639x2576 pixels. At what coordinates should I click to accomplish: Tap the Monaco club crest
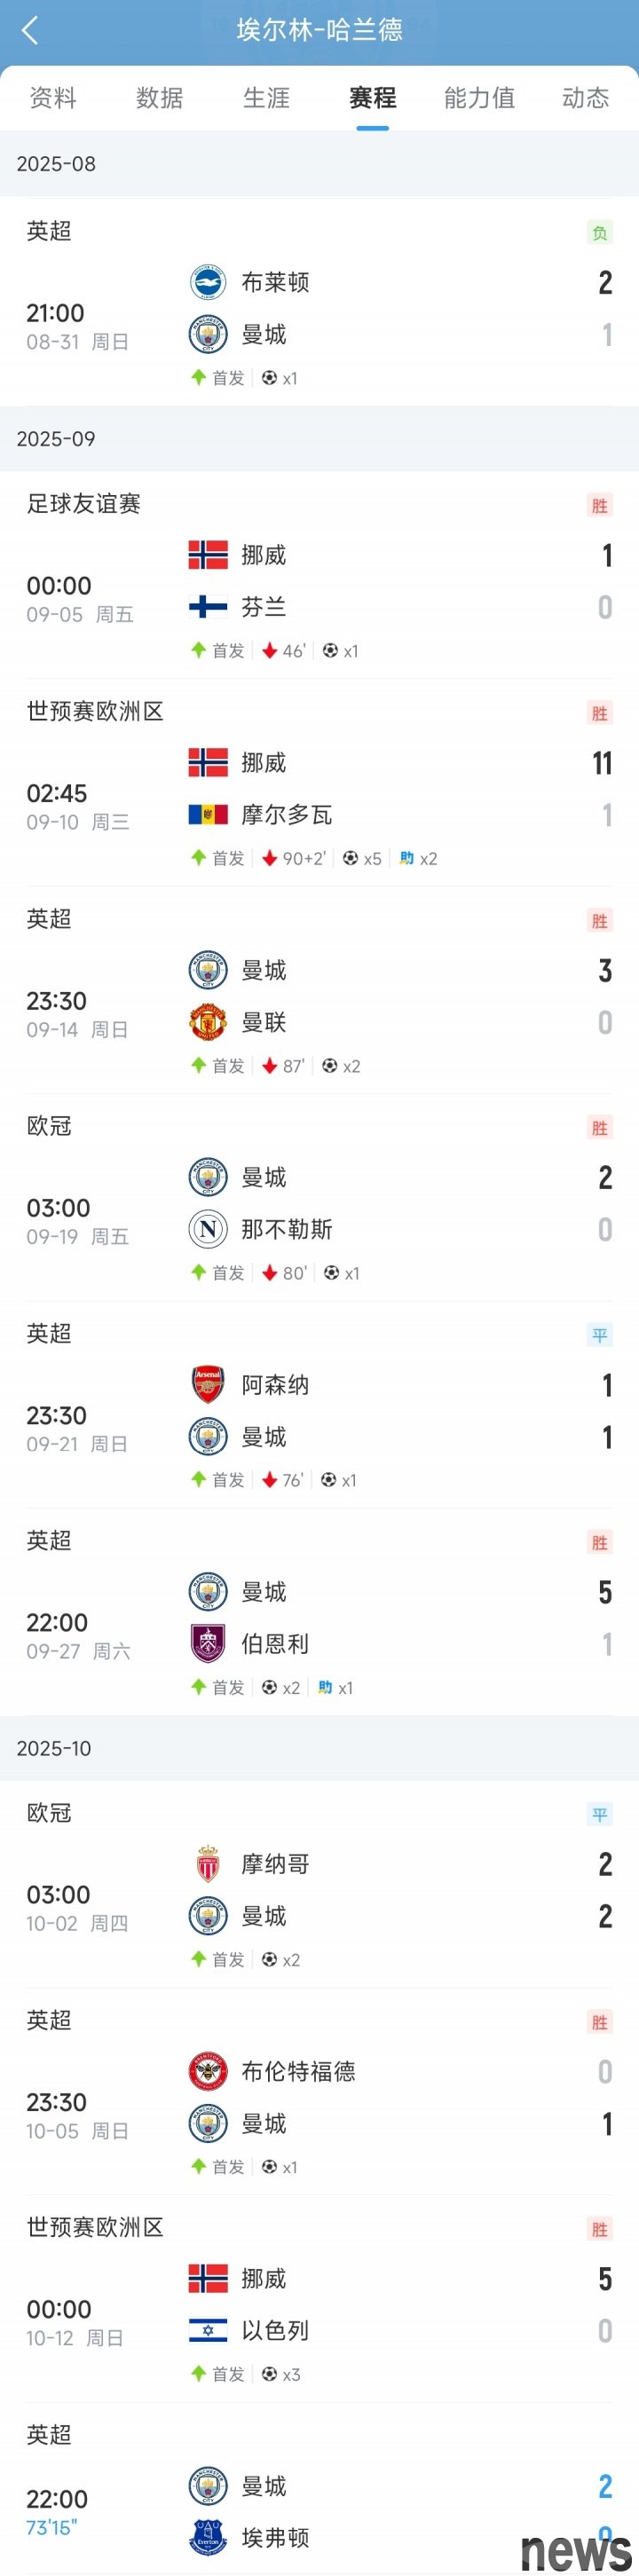(208, 1864)
